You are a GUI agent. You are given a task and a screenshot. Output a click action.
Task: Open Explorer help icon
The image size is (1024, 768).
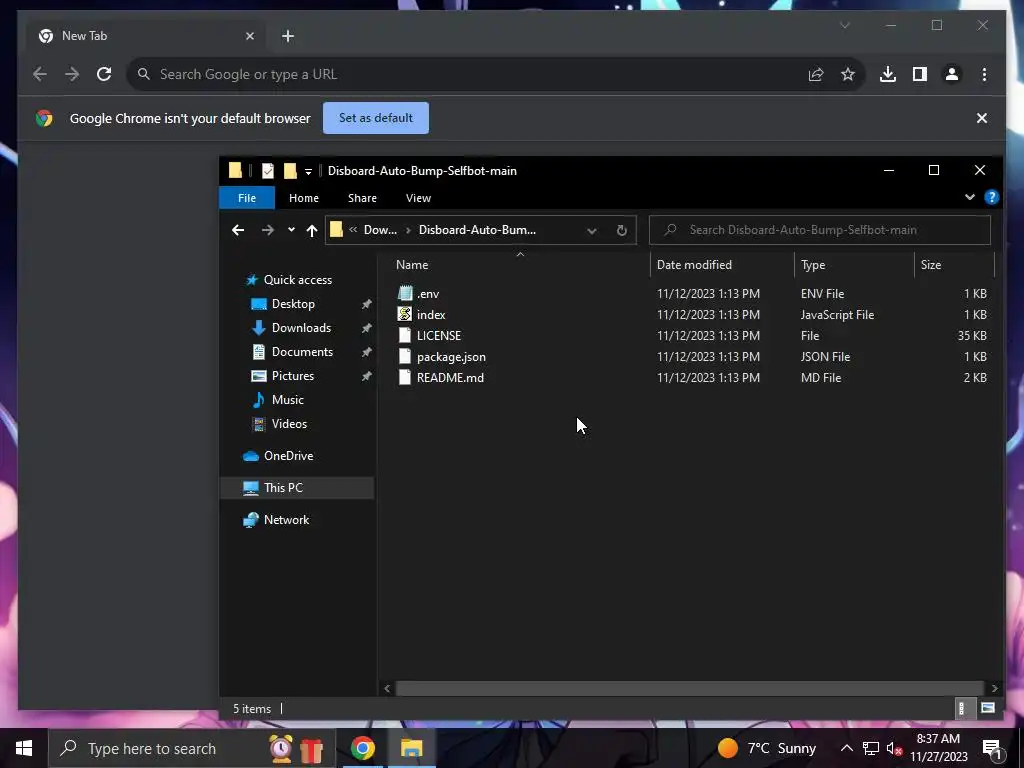[991, 197]
